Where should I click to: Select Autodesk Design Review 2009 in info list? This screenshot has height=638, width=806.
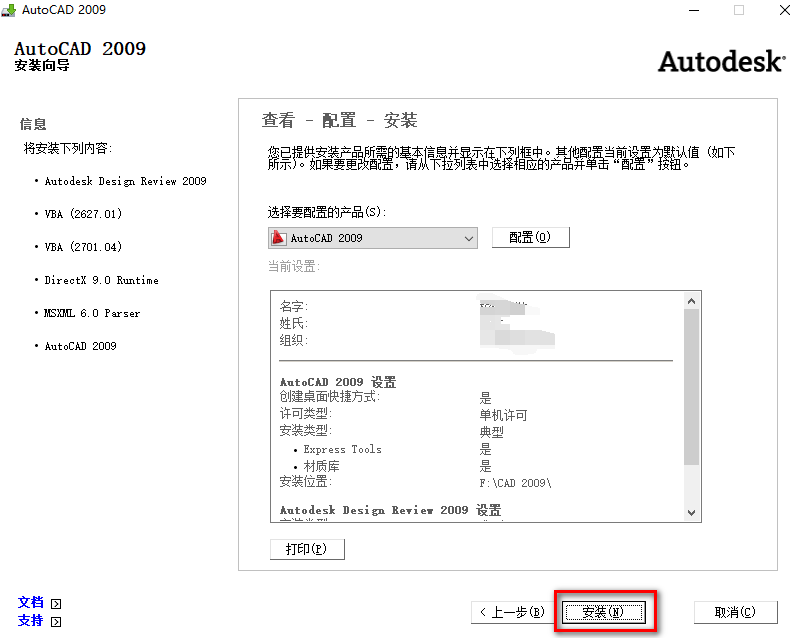click(125, 181)
